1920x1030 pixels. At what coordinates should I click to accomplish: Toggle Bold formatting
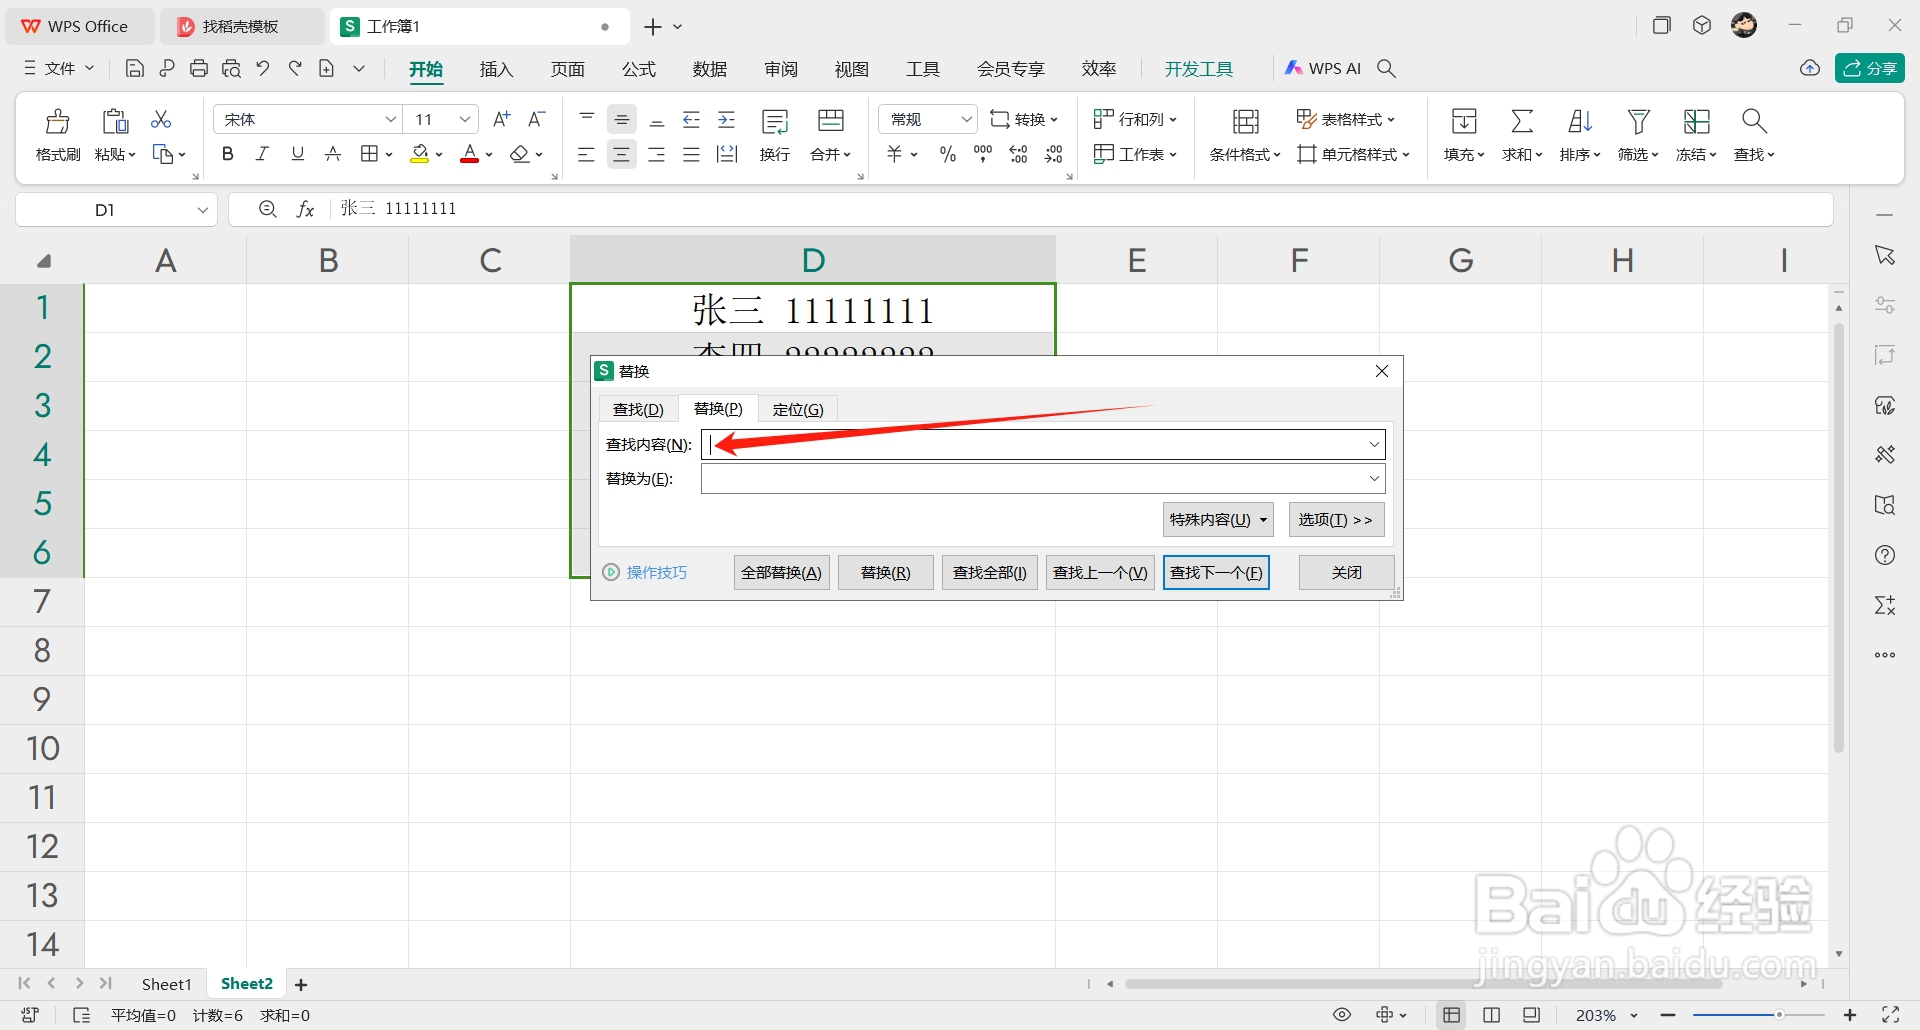[228, 154]
